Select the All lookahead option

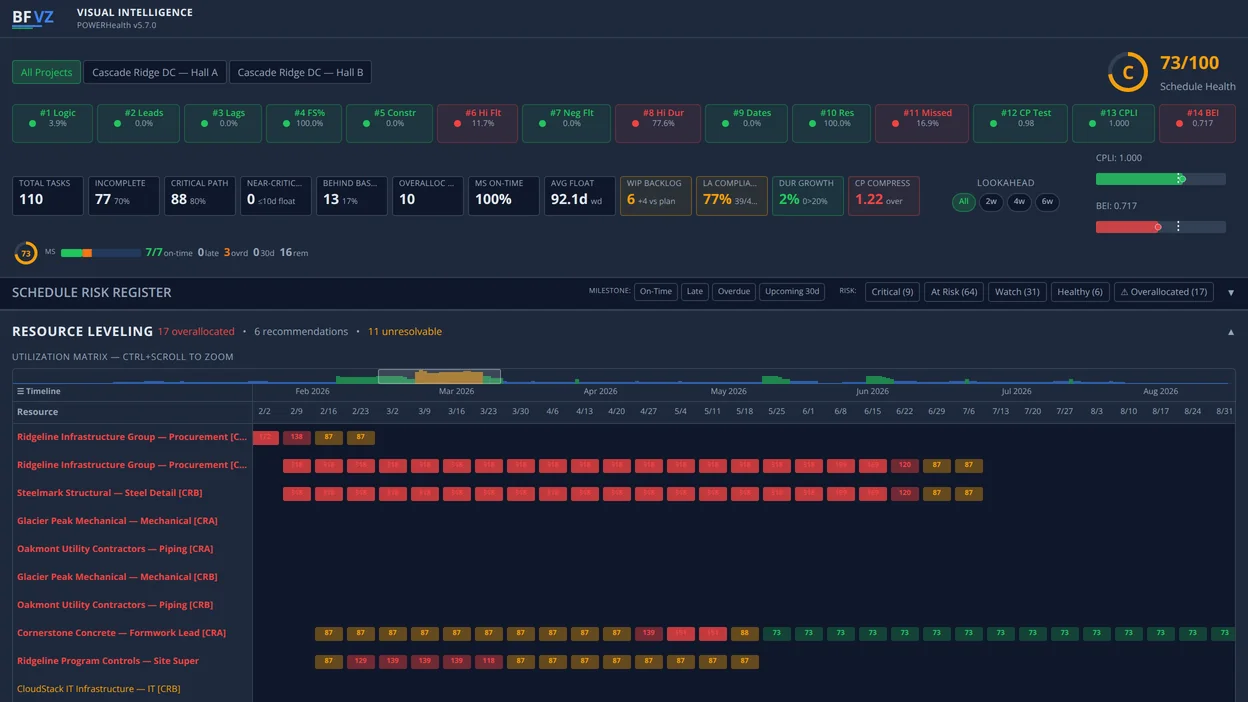coord(963,201)
